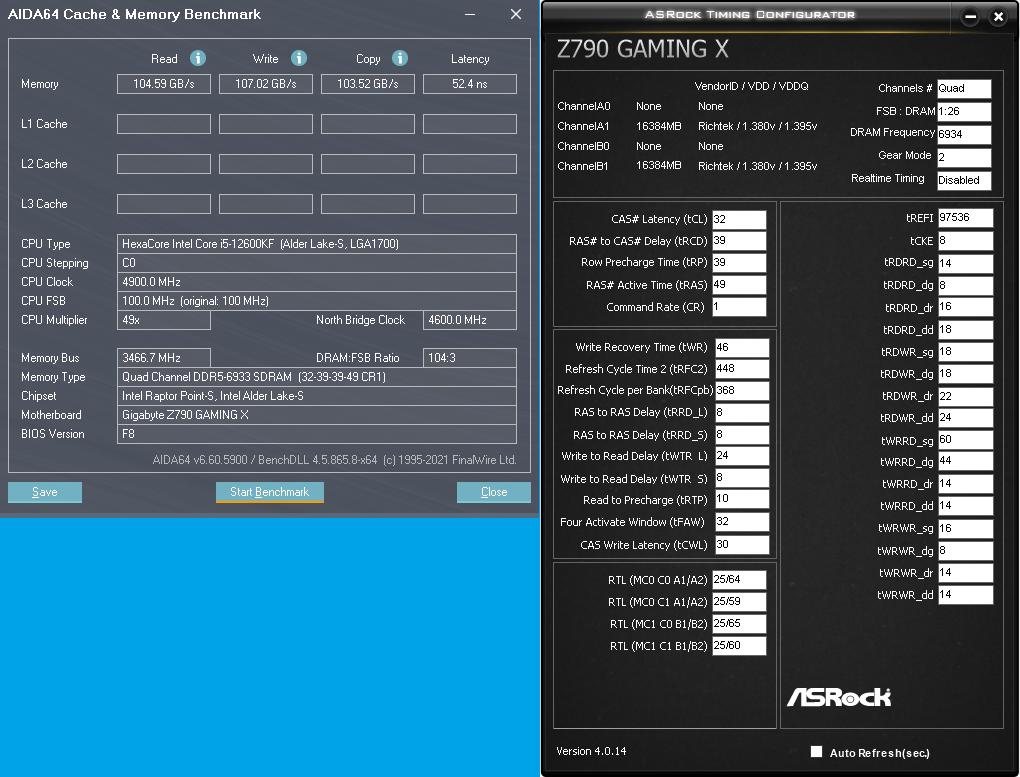Click the Write Recovery Time (tWR) field

(x=742, y=348)
